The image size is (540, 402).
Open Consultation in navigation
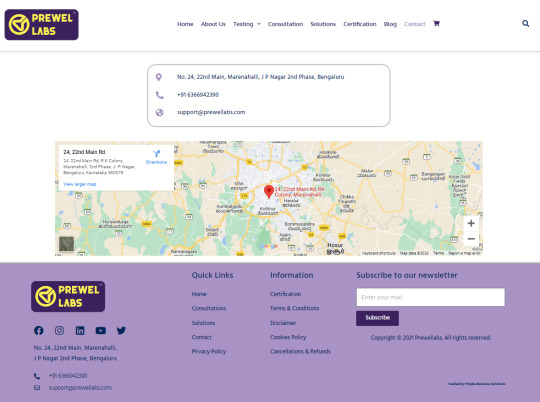tap(285, 24)
